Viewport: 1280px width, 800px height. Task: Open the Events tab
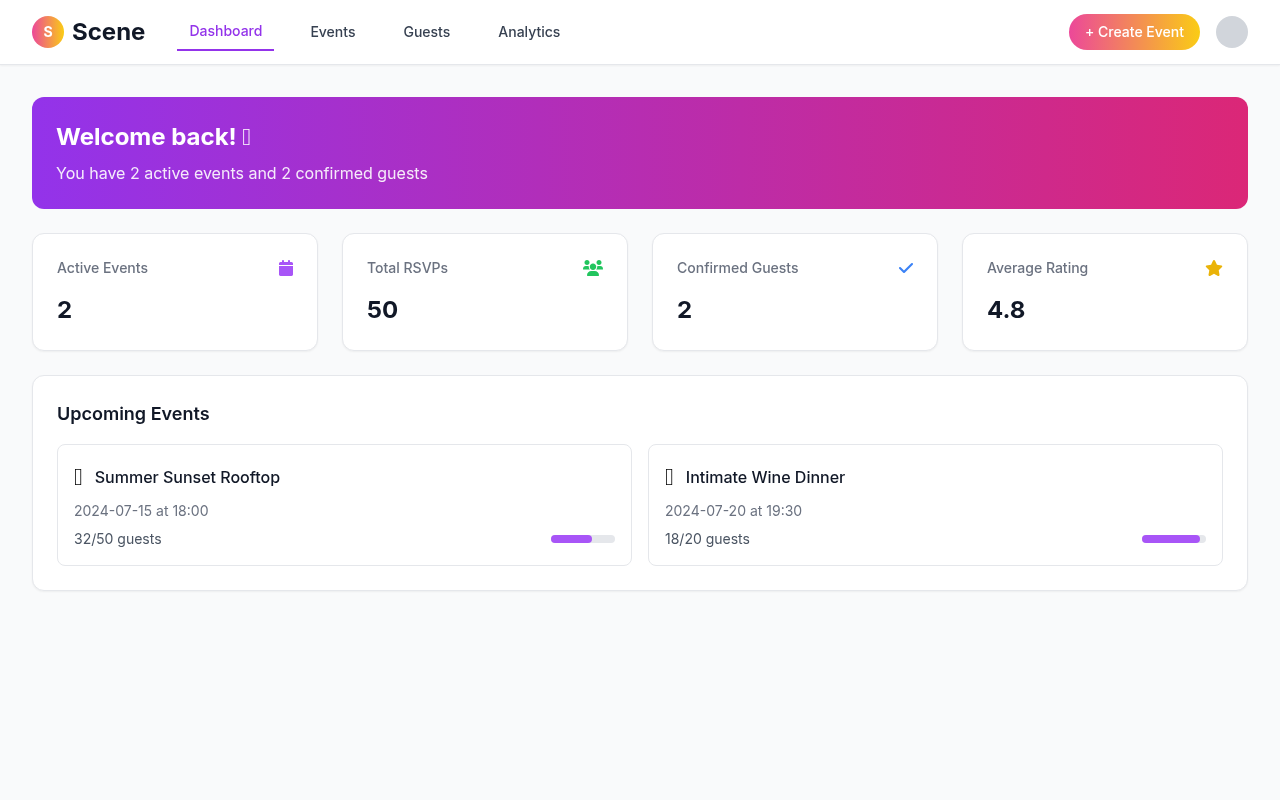(x=333, y=32)
